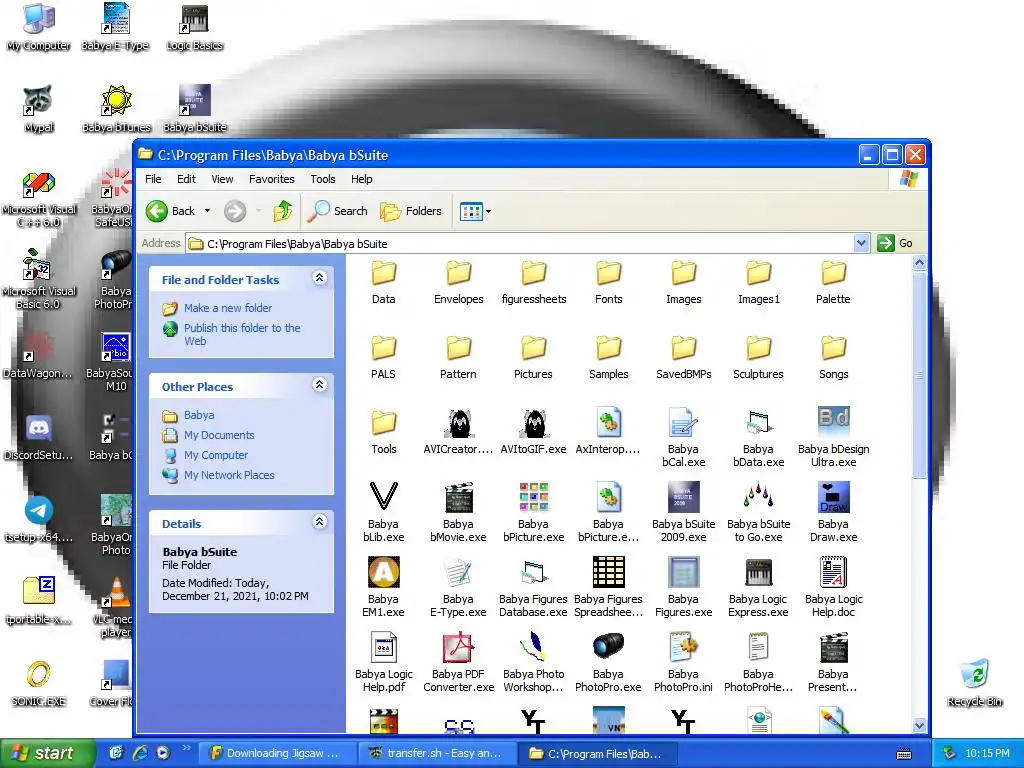
Task: Select the Babya PhotoProHe... file icon
Action: point(758,648)
